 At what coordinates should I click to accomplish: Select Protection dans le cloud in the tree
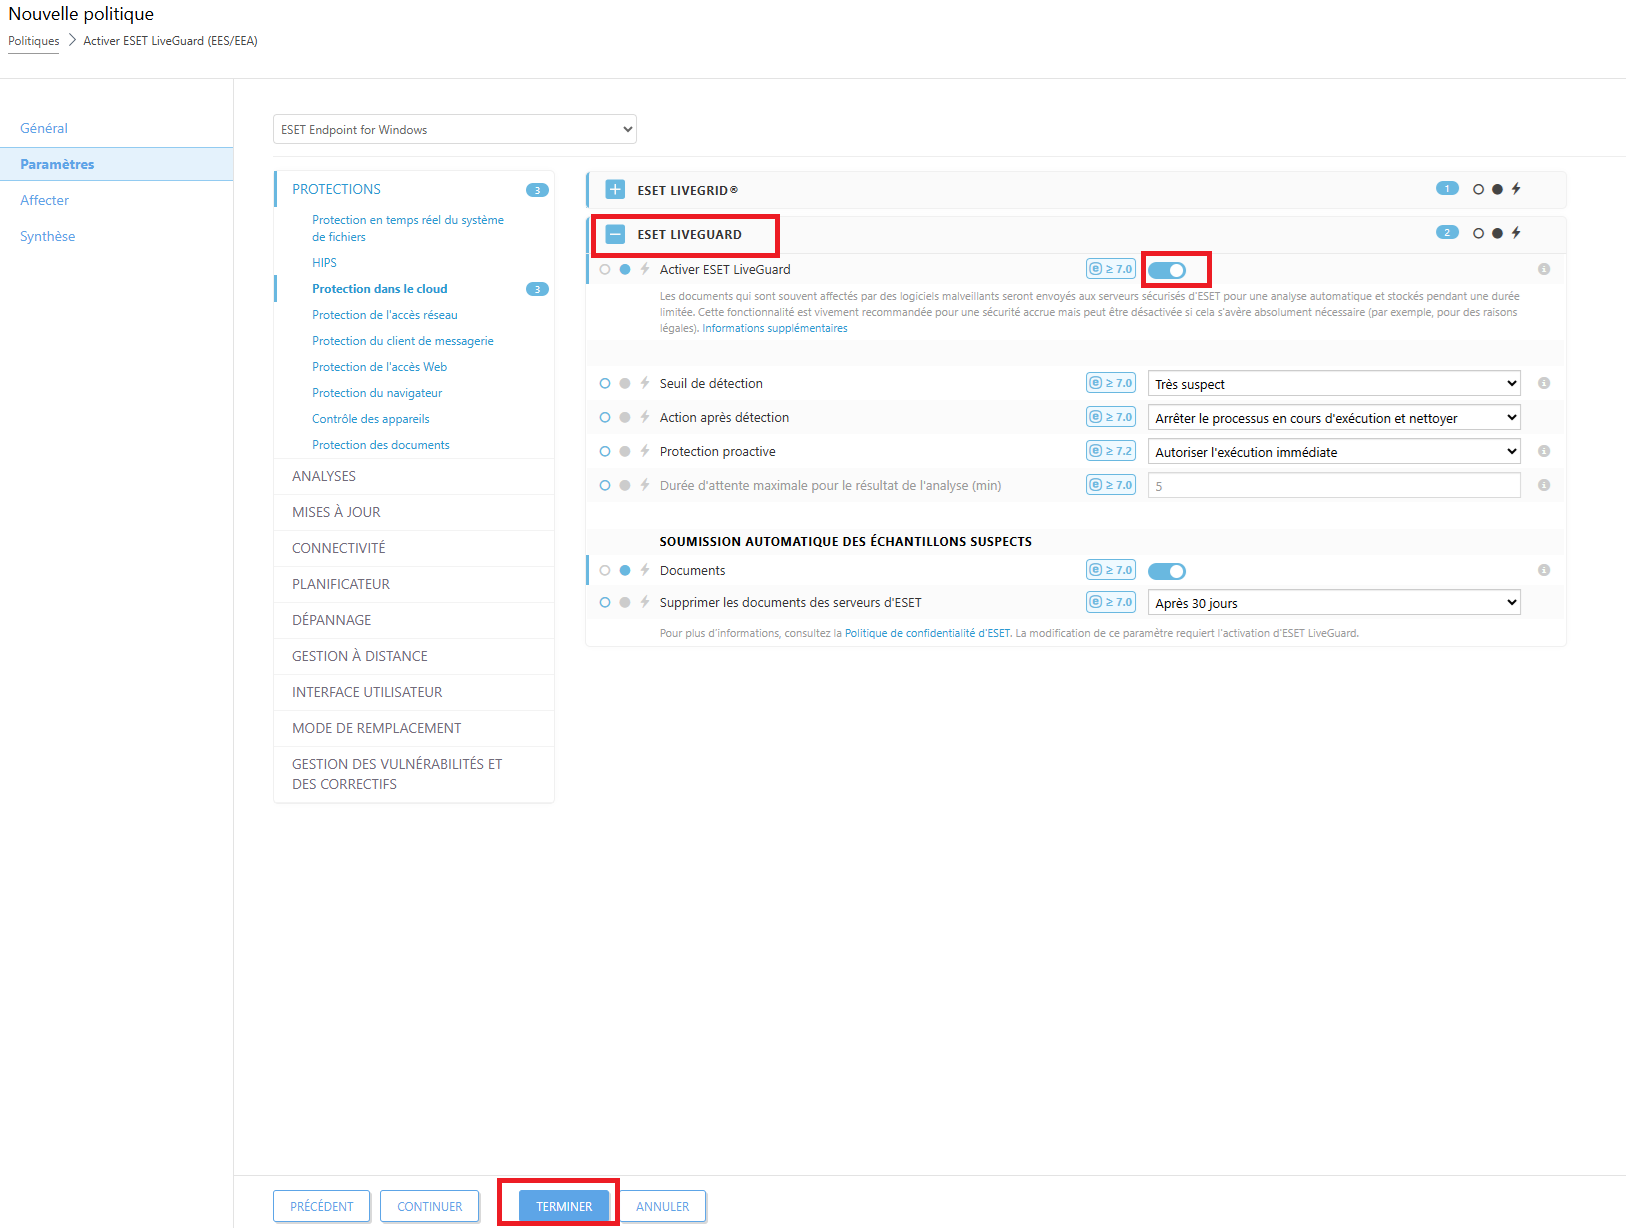380,289
